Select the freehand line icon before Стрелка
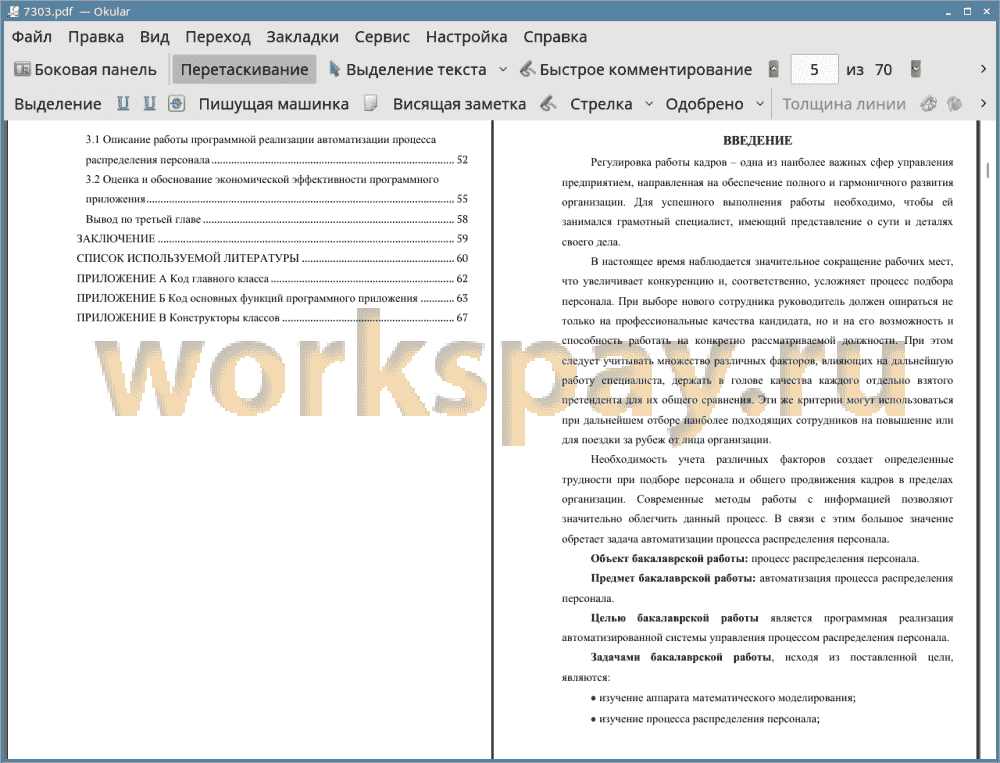Image resolution: width=1000 pixels, height=763 pixels. pos(548,103)
